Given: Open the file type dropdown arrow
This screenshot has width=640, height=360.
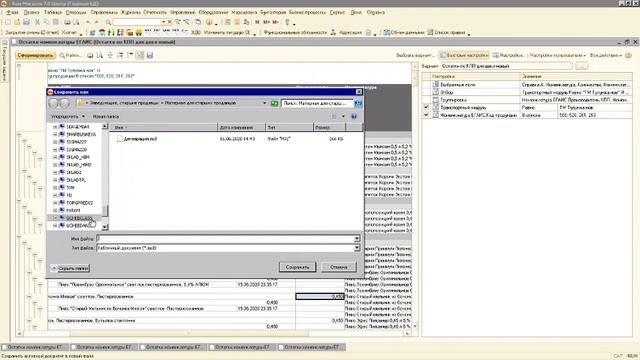Looking at the screenshot, I should pyautogui.click(x=357, y=248).
